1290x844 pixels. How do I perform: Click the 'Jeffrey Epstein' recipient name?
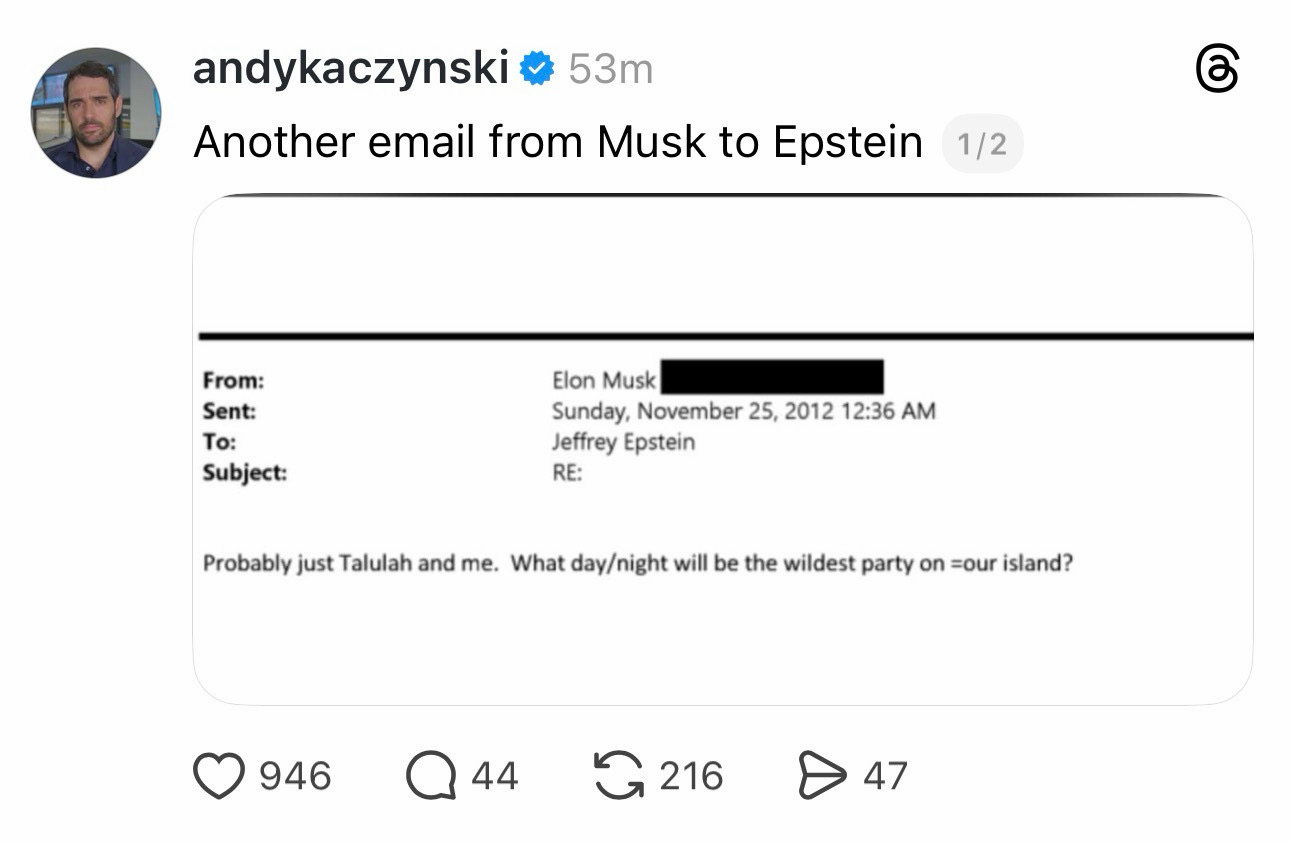click(623, 442)
